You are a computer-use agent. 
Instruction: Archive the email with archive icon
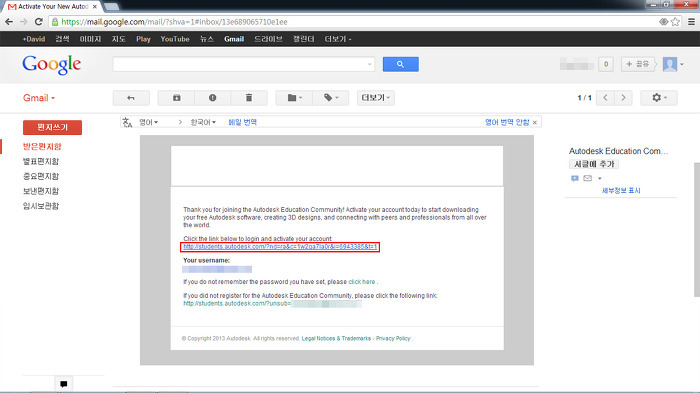tap(177, 98)
